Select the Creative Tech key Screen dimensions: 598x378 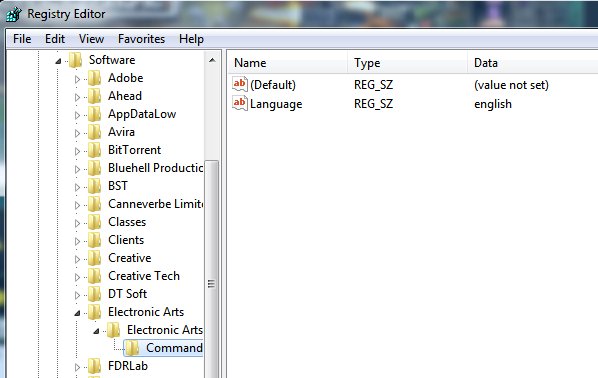(144, 276)
